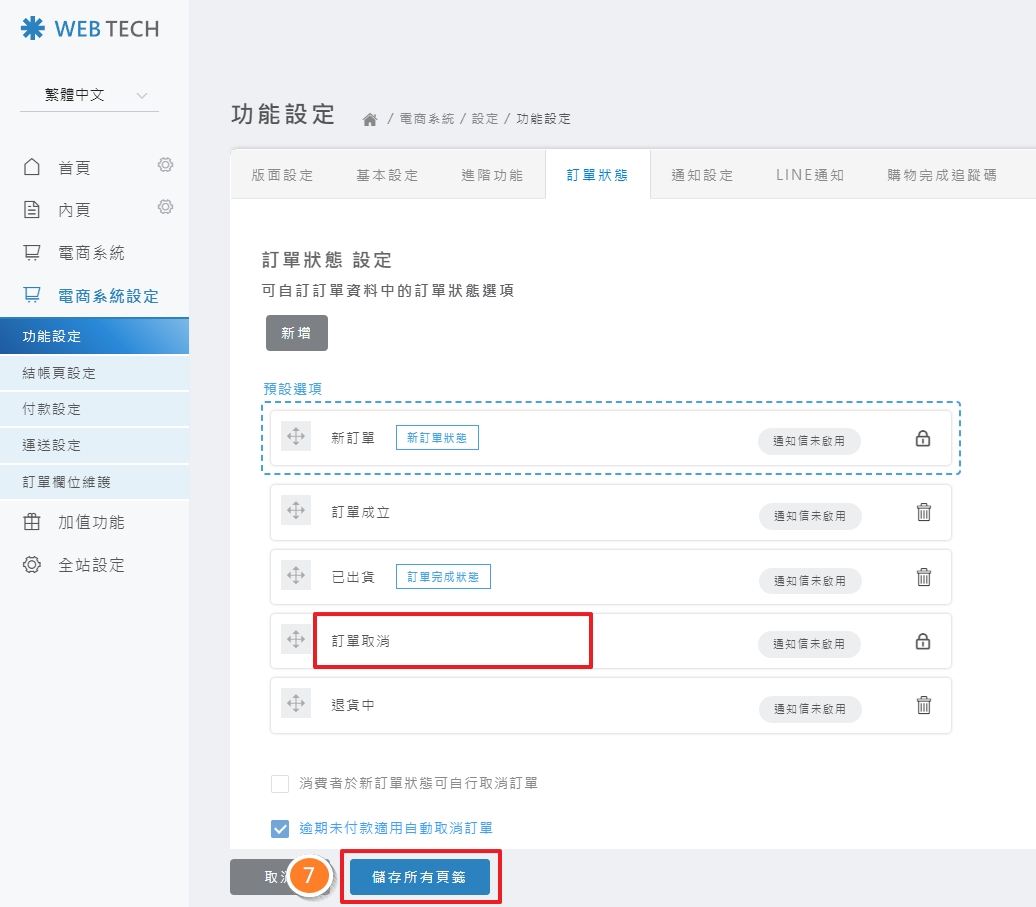Click the move handle beside 退貨中
This screenshot has height=907, width=1036.
coord(296,704)
